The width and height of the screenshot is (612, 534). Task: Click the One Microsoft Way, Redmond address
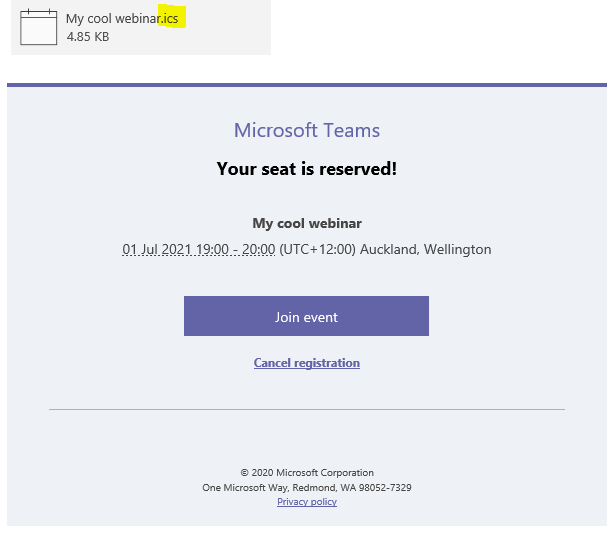[307, 488]
